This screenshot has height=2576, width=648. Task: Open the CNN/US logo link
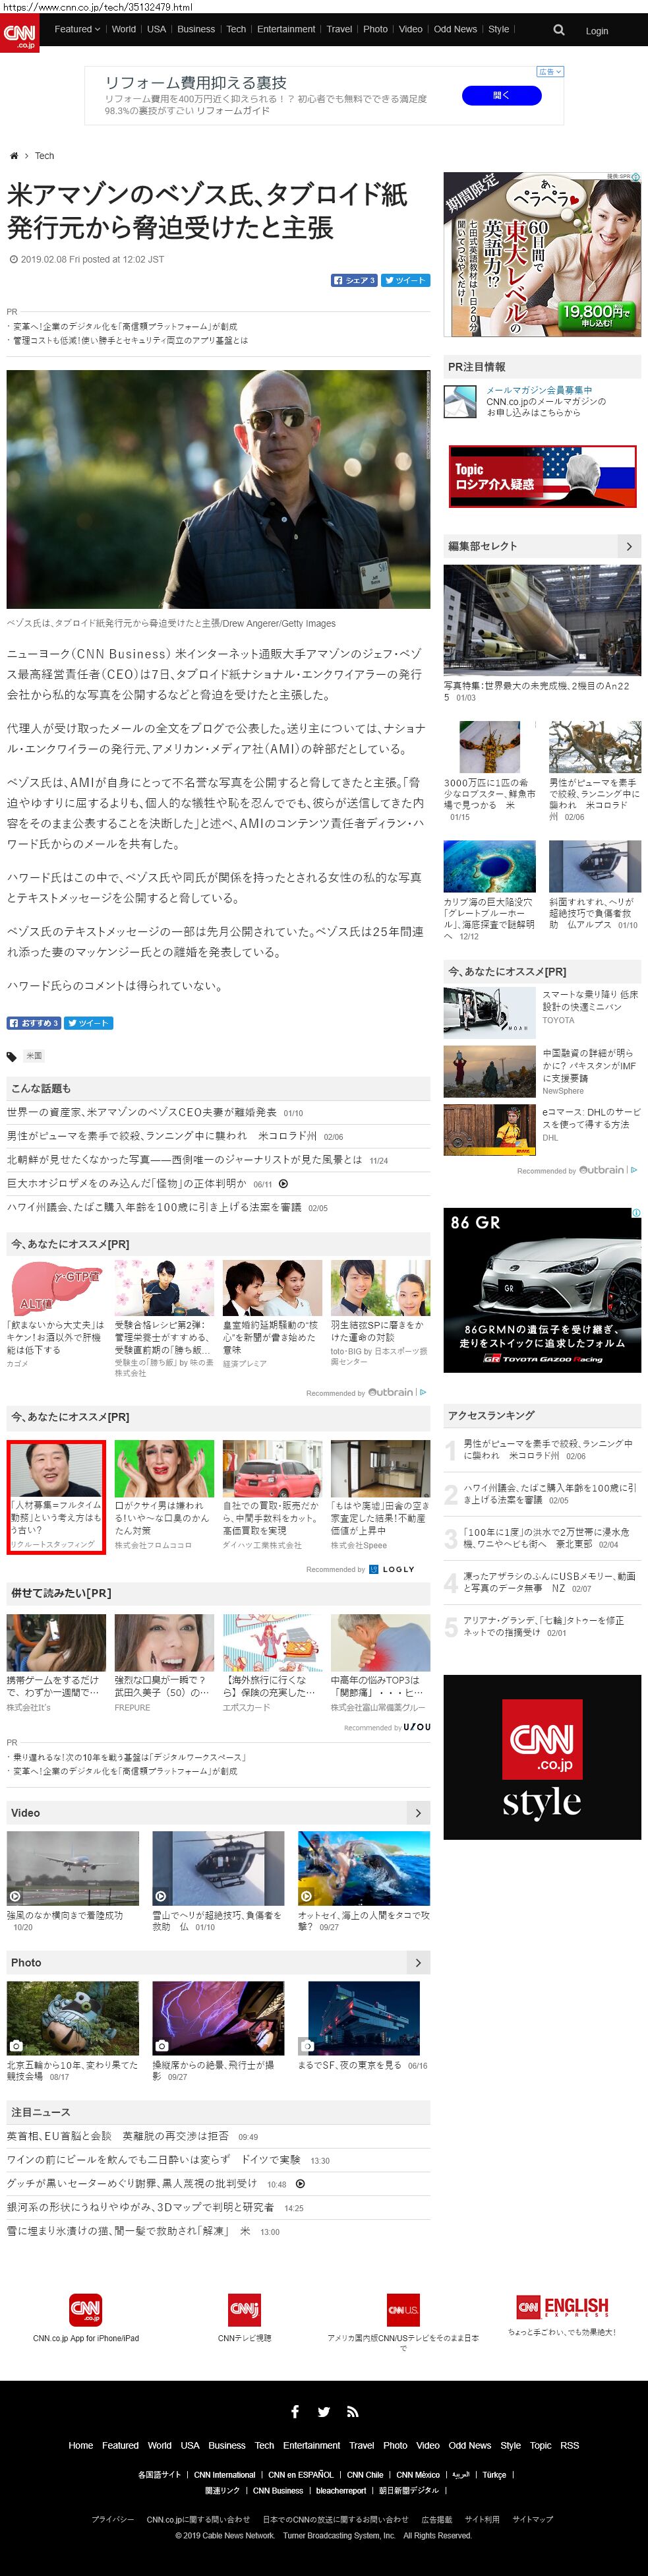pyautogui.click(x=403, y=2310)
